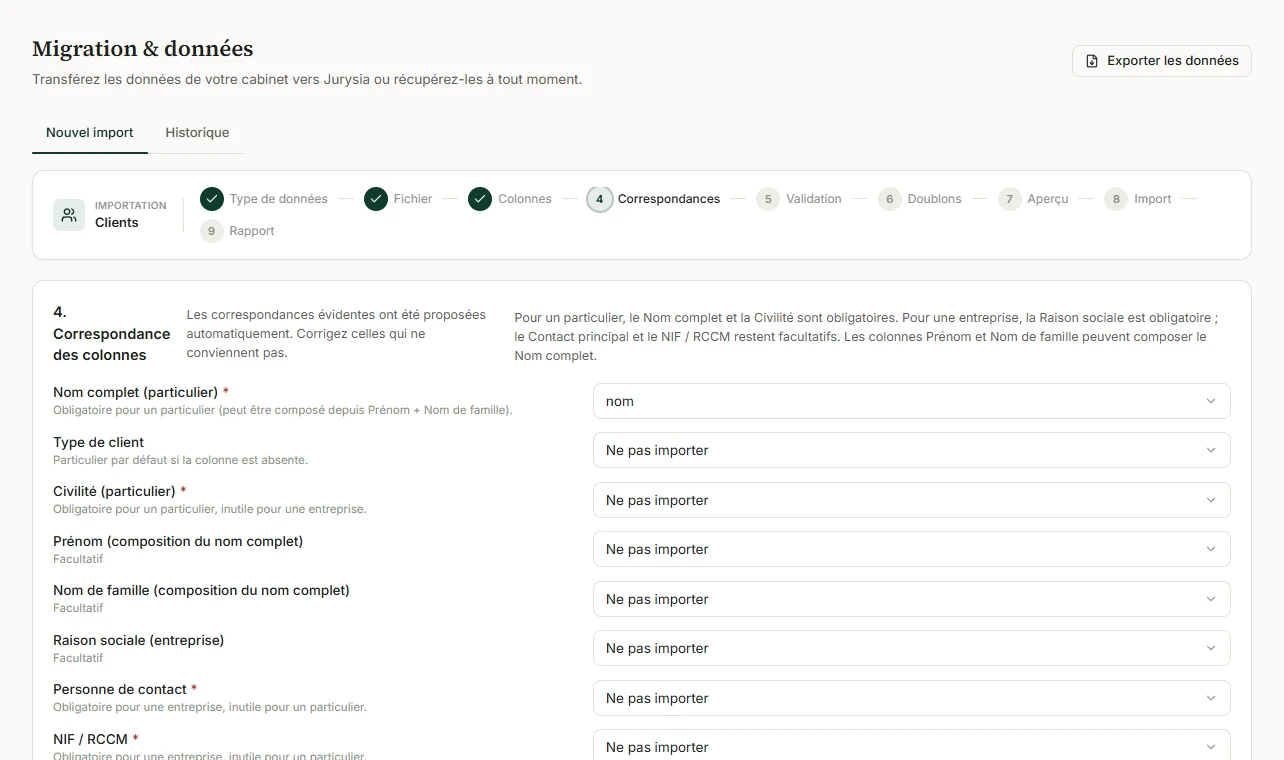This screenshot has height=760, width=1284.
Task: Click the Correspondance des colonnes section title
Action: [x=112, y=334]
